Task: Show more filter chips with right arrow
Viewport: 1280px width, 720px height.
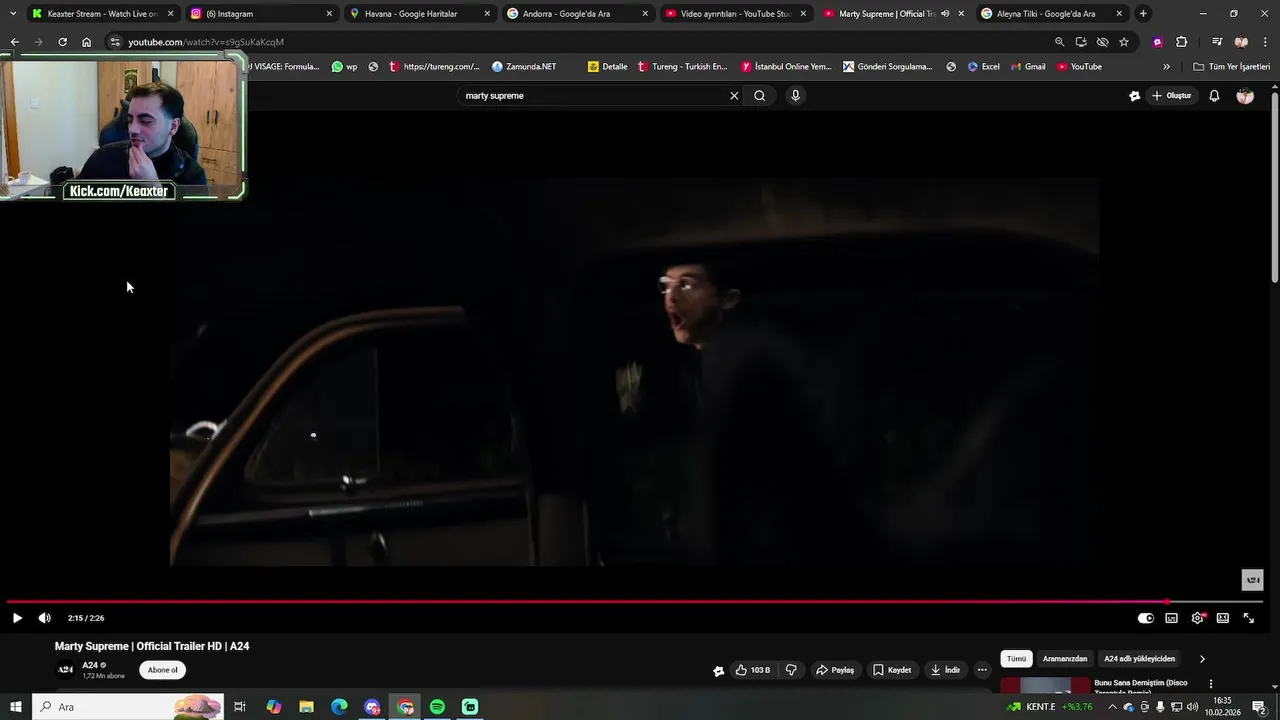Action: click(x=1202, y=659)
